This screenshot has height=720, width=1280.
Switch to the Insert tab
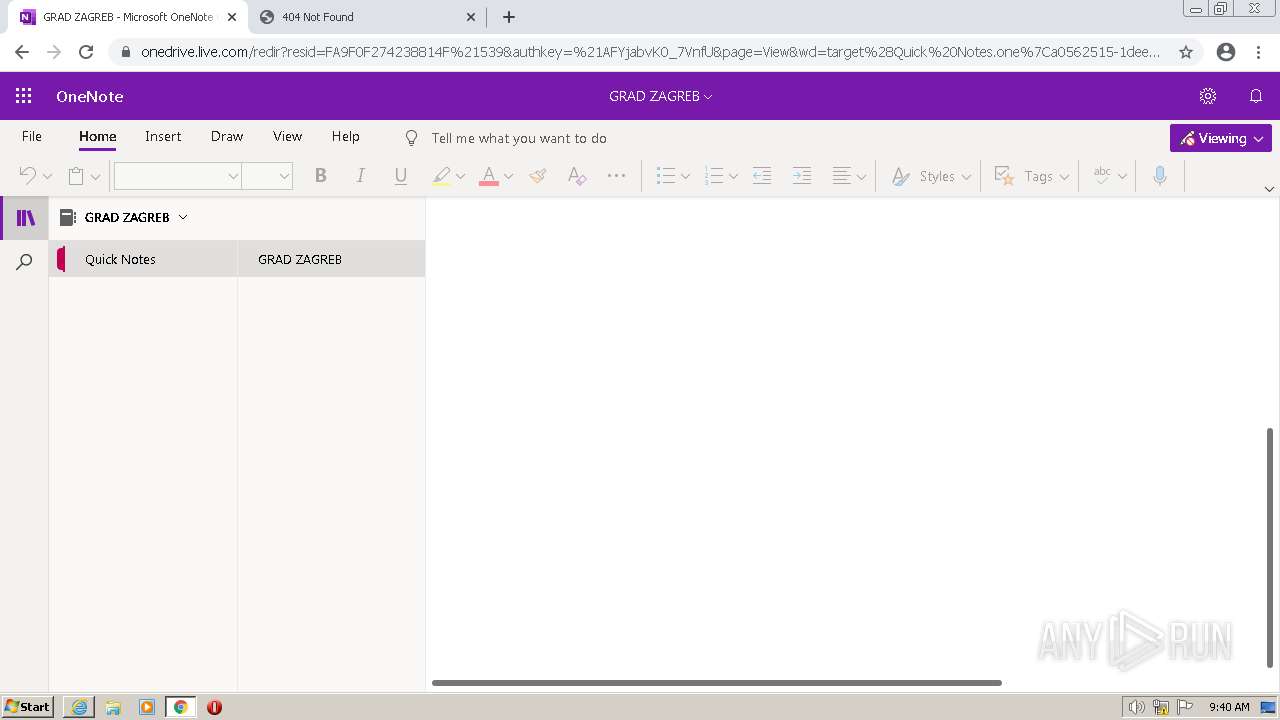163,136
